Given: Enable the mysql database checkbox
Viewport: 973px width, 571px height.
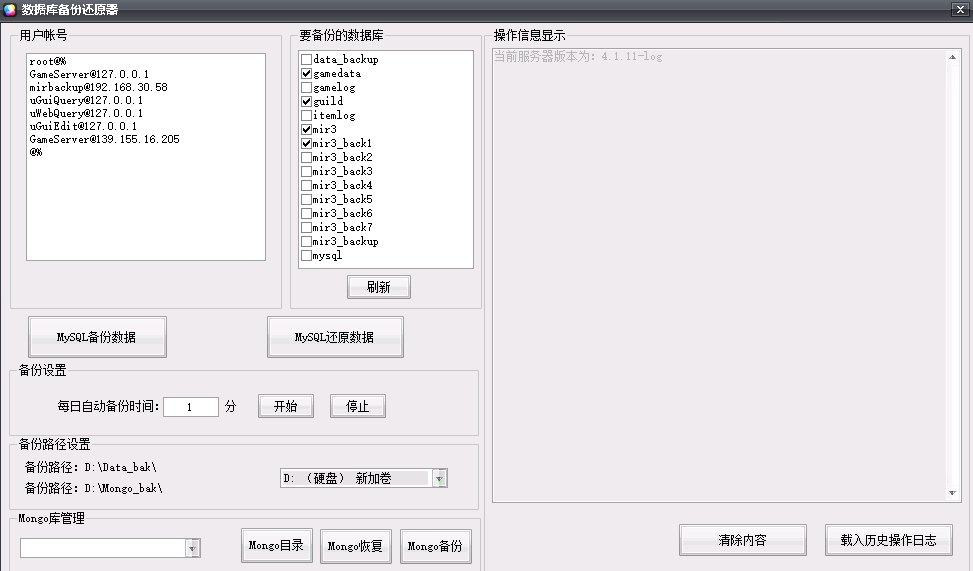Looking at the screenshot, I should point(307,256).
